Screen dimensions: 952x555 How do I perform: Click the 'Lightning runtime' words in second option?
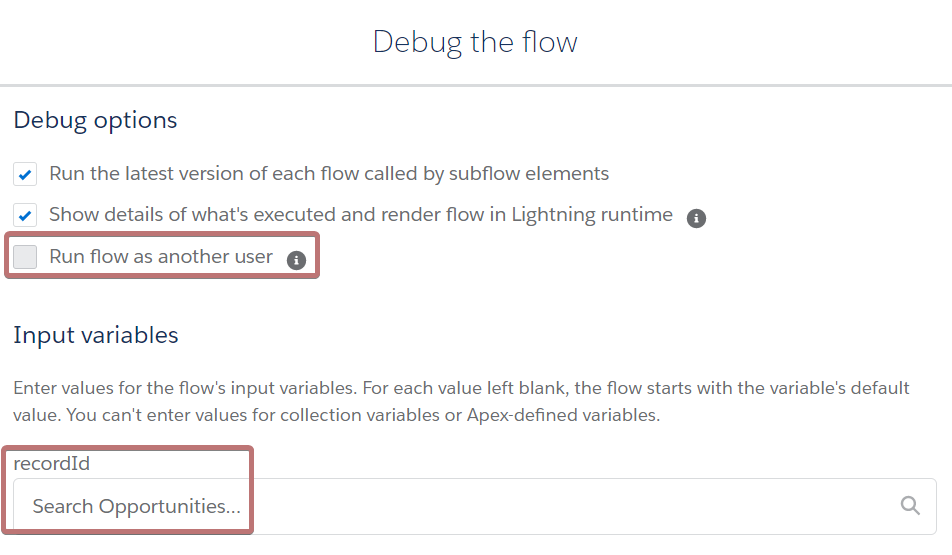click(x=592, y=215)
